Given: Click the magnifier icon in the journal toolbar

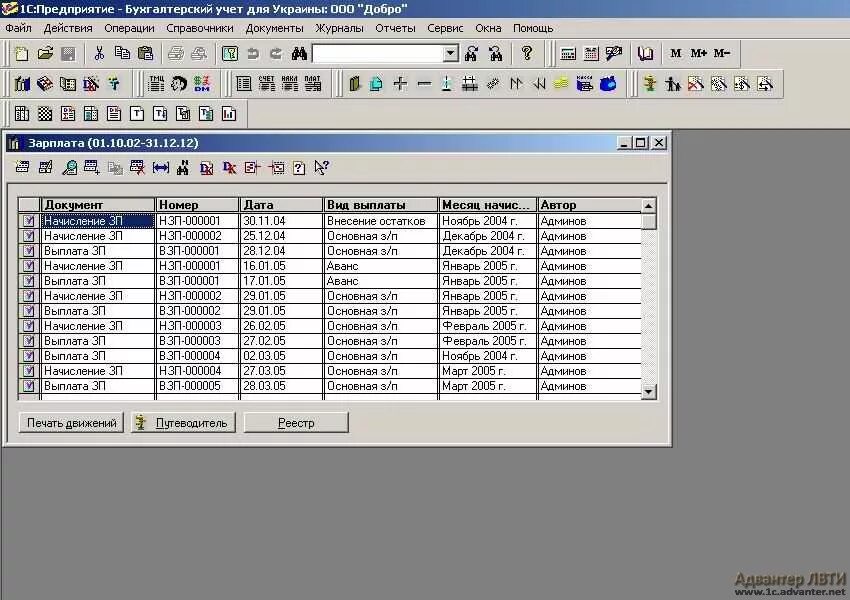Looking at the screenshot, I should [69, 167].
